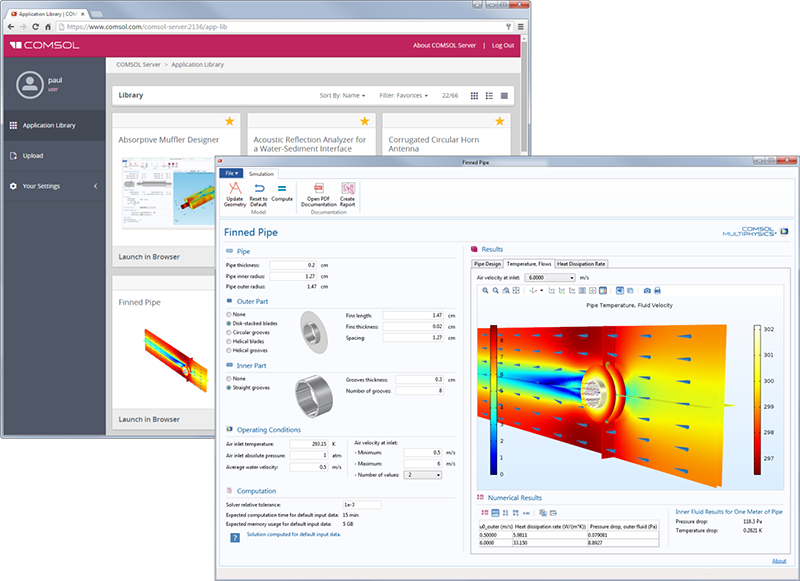Launch Absorptive Muffler Designer in browser
This screenshot has width=800, height=581.
[x=149, y=257]
